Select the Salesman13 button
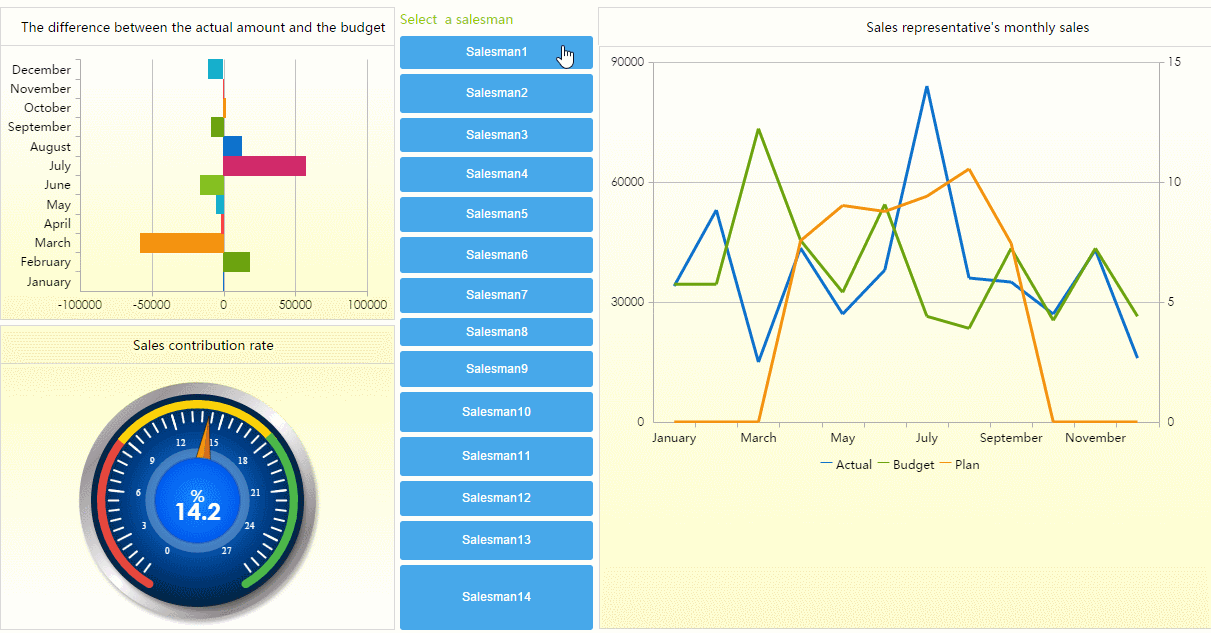This screenshot has height=633, width=1211. [x=496, y=540]
